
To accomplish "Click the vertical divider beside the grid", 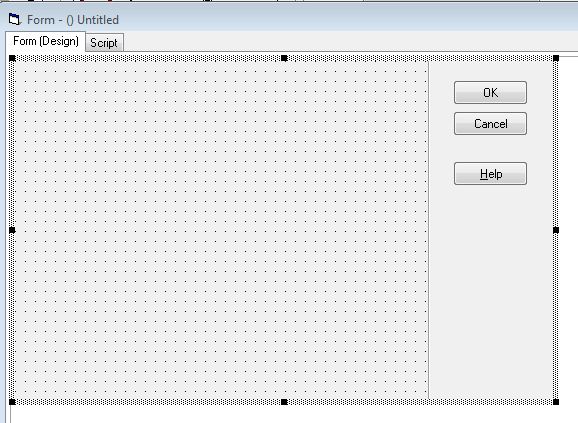I will 428,230.
